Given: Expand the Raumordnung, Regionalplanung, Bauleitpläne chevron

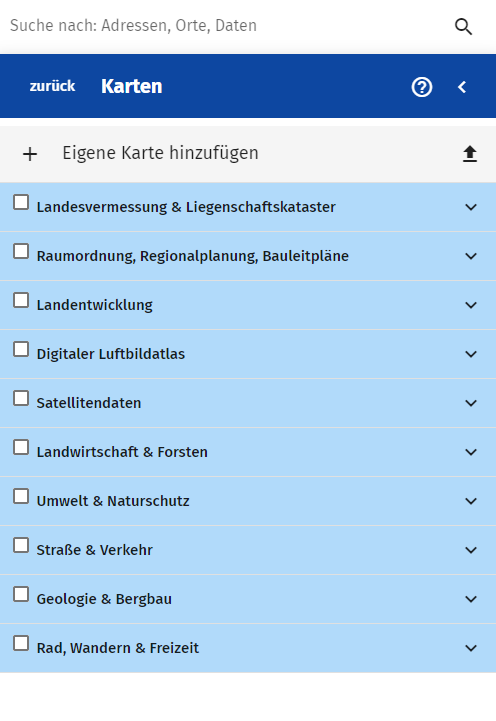Looking at the screenshot, I should click(471, 256).
